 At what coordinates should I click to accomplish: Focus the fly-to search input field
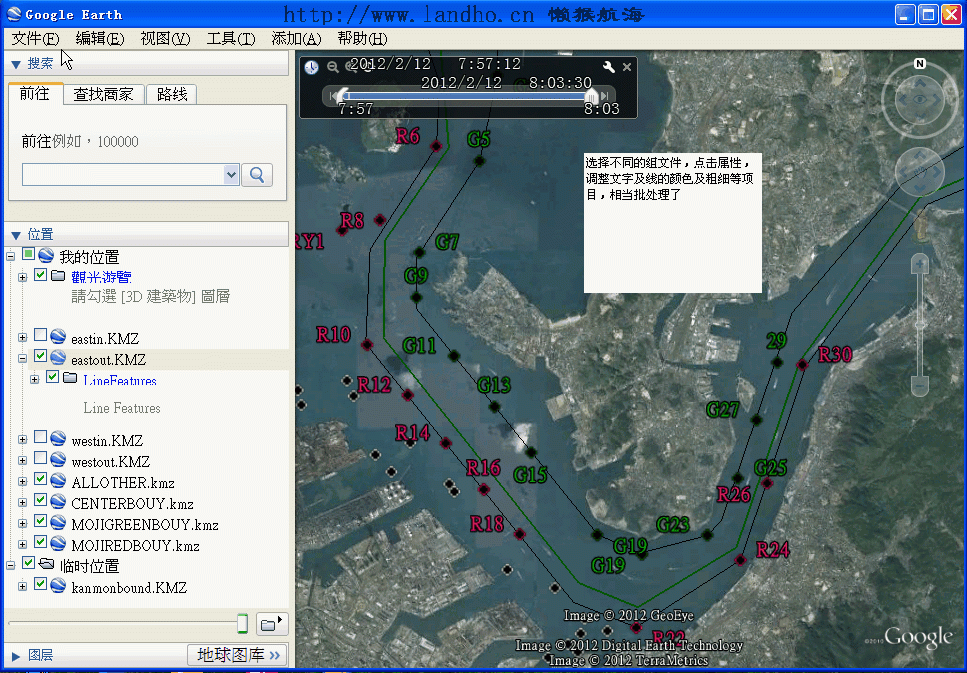(123, 175)
